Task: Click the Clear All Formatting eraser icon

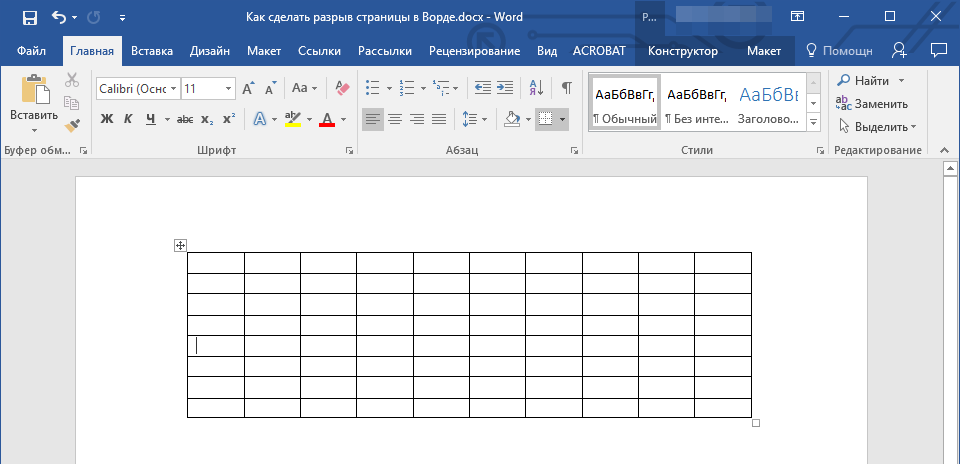Action: [x=343, y=89]
